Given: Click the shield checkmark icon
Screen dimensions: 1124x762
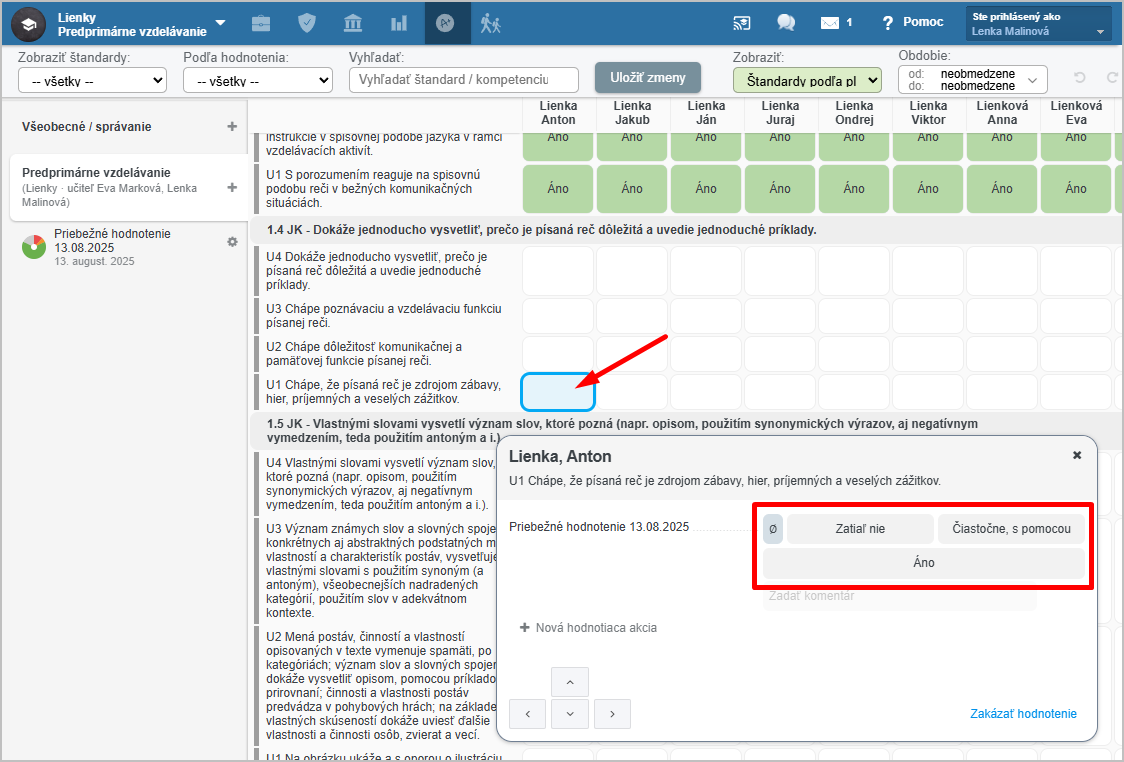Looking at the screenshot, I should 307,23.
